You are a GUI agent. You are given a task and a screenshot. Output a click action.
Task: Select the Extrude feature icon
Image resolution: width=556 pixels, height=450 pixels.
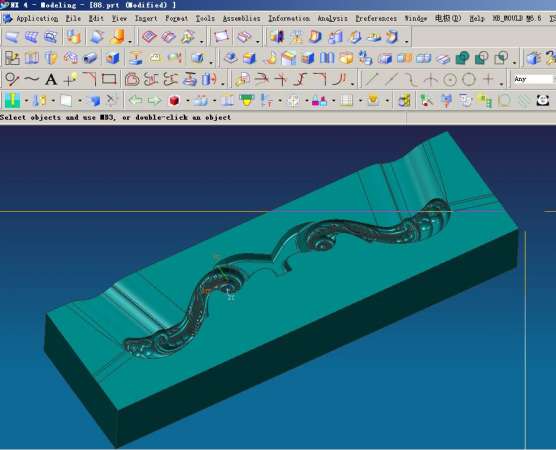tap(31, 58)
